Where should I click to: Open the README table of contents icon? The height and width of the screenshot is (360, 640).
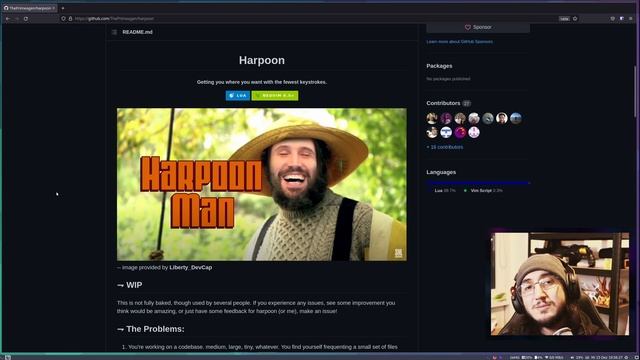pyautogui.click(x=114, y=32)
